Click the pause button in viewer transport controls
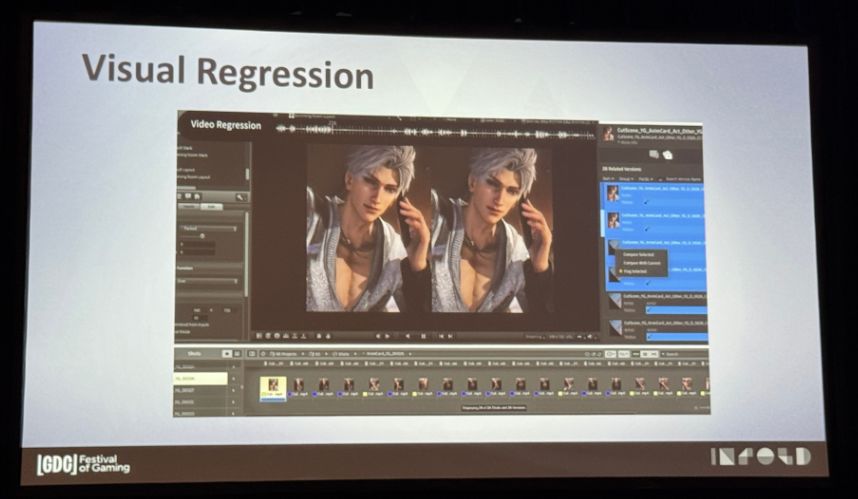The width and height of the screenshot is (858, 499). coord(423,336)
